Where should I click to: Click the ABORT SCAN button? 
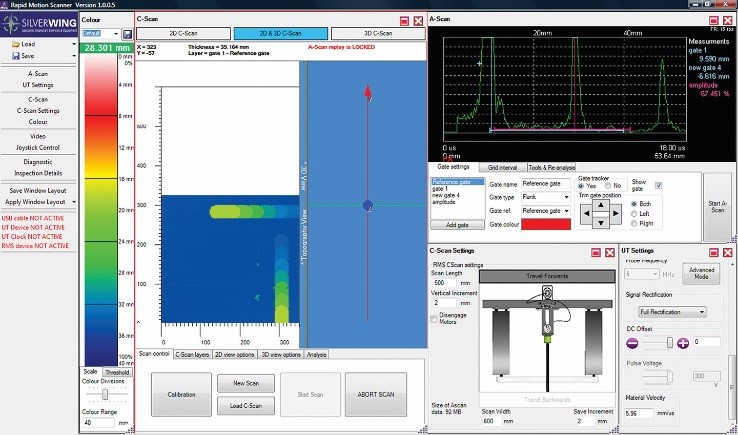[374, 394]
